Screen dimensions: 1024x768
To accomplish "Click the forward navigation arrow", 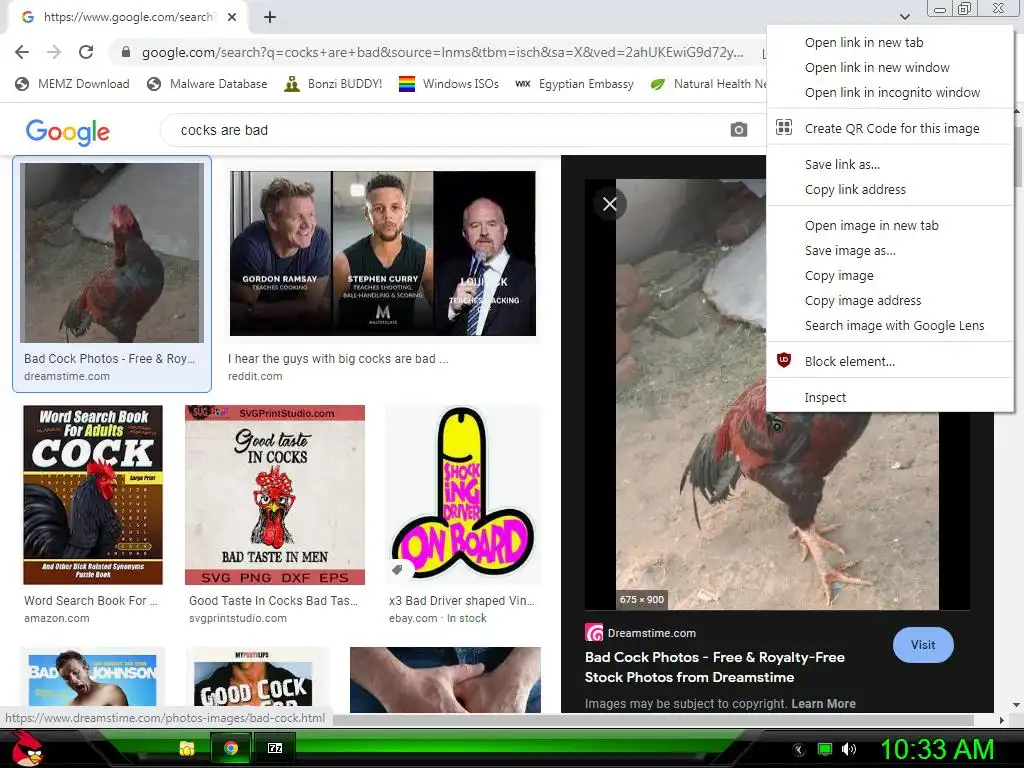I will tap(54, 52).
